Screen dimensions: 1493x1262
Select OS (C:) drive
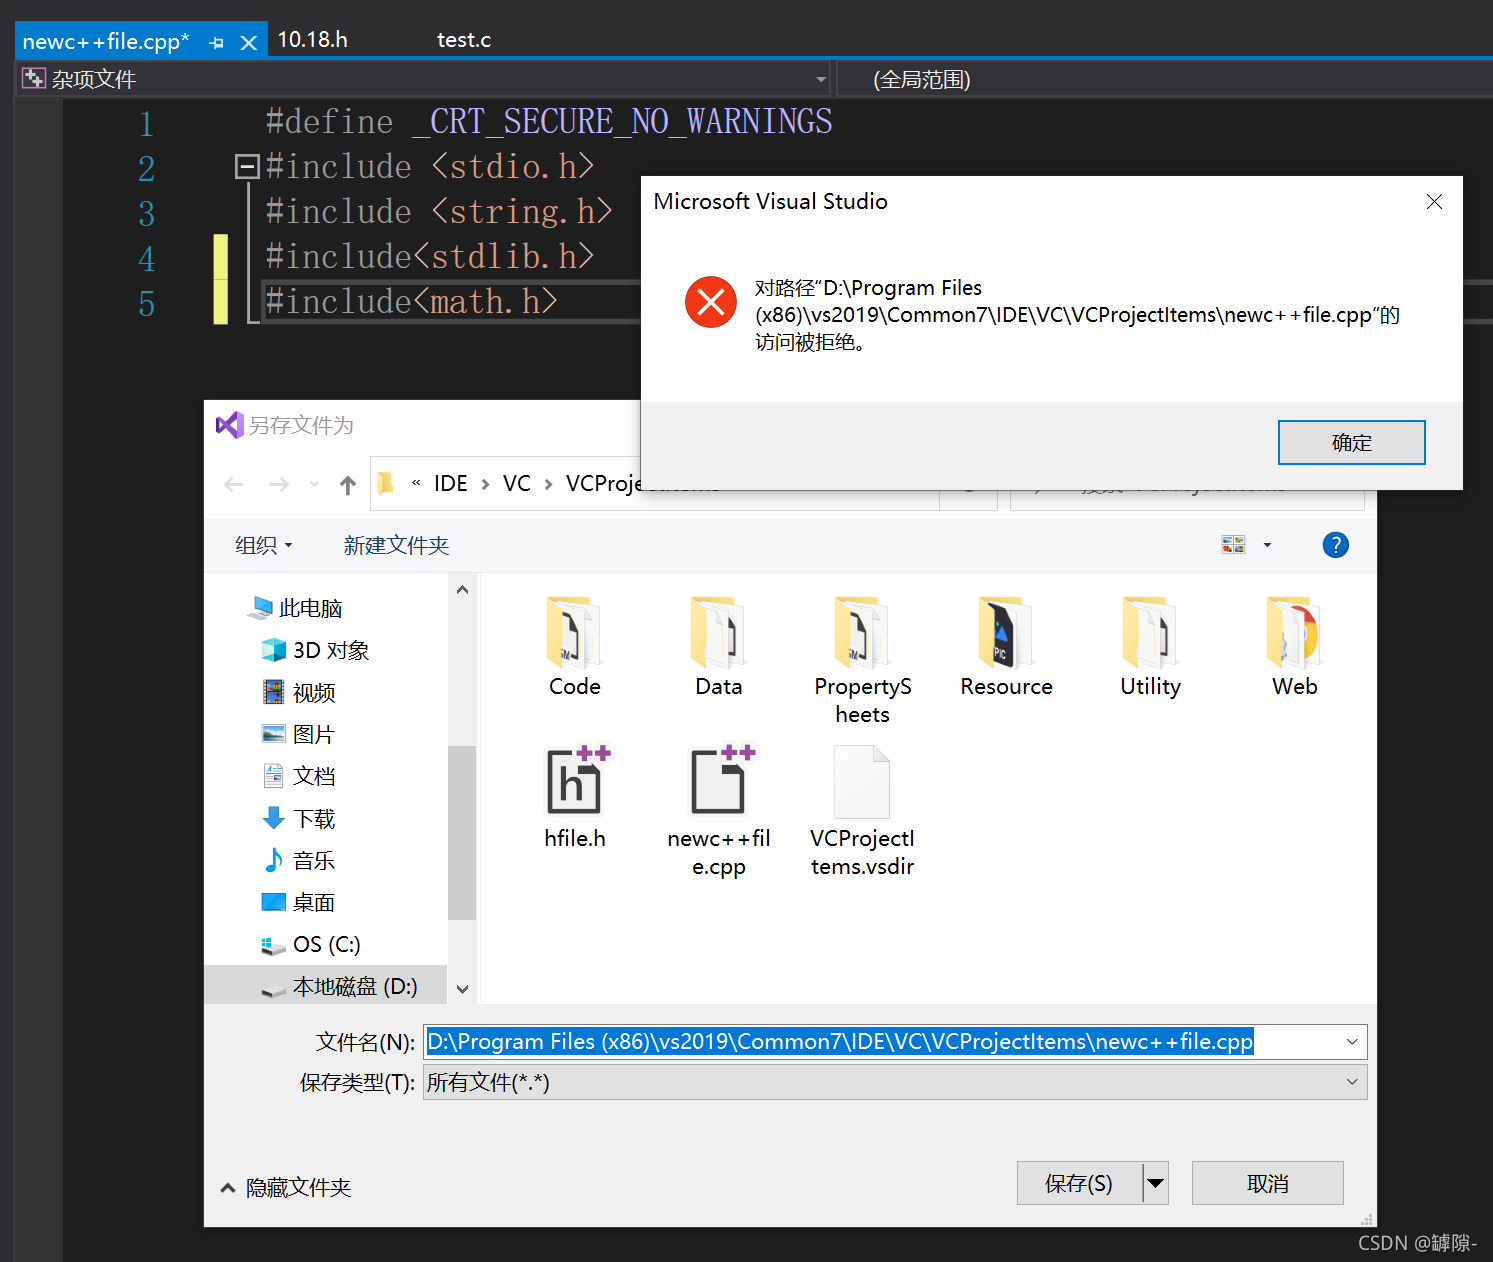tap(311, 944)
